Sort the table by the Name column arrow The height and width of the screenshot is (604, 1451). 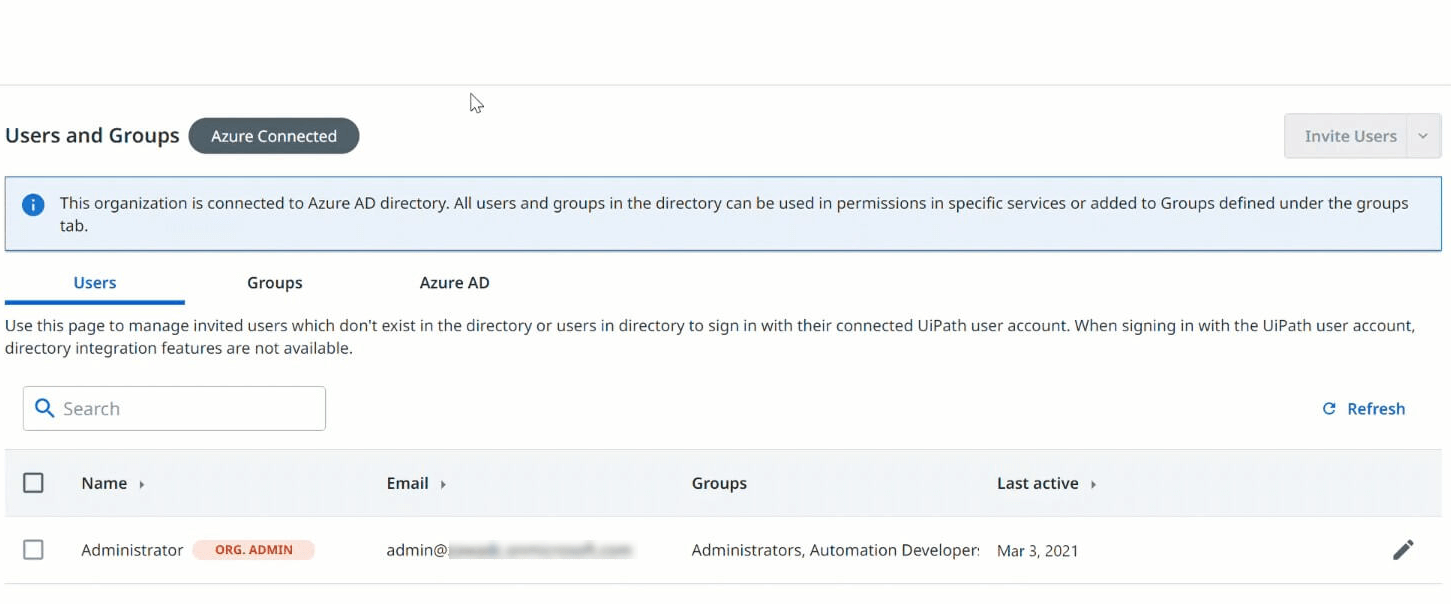click(142, 484)
